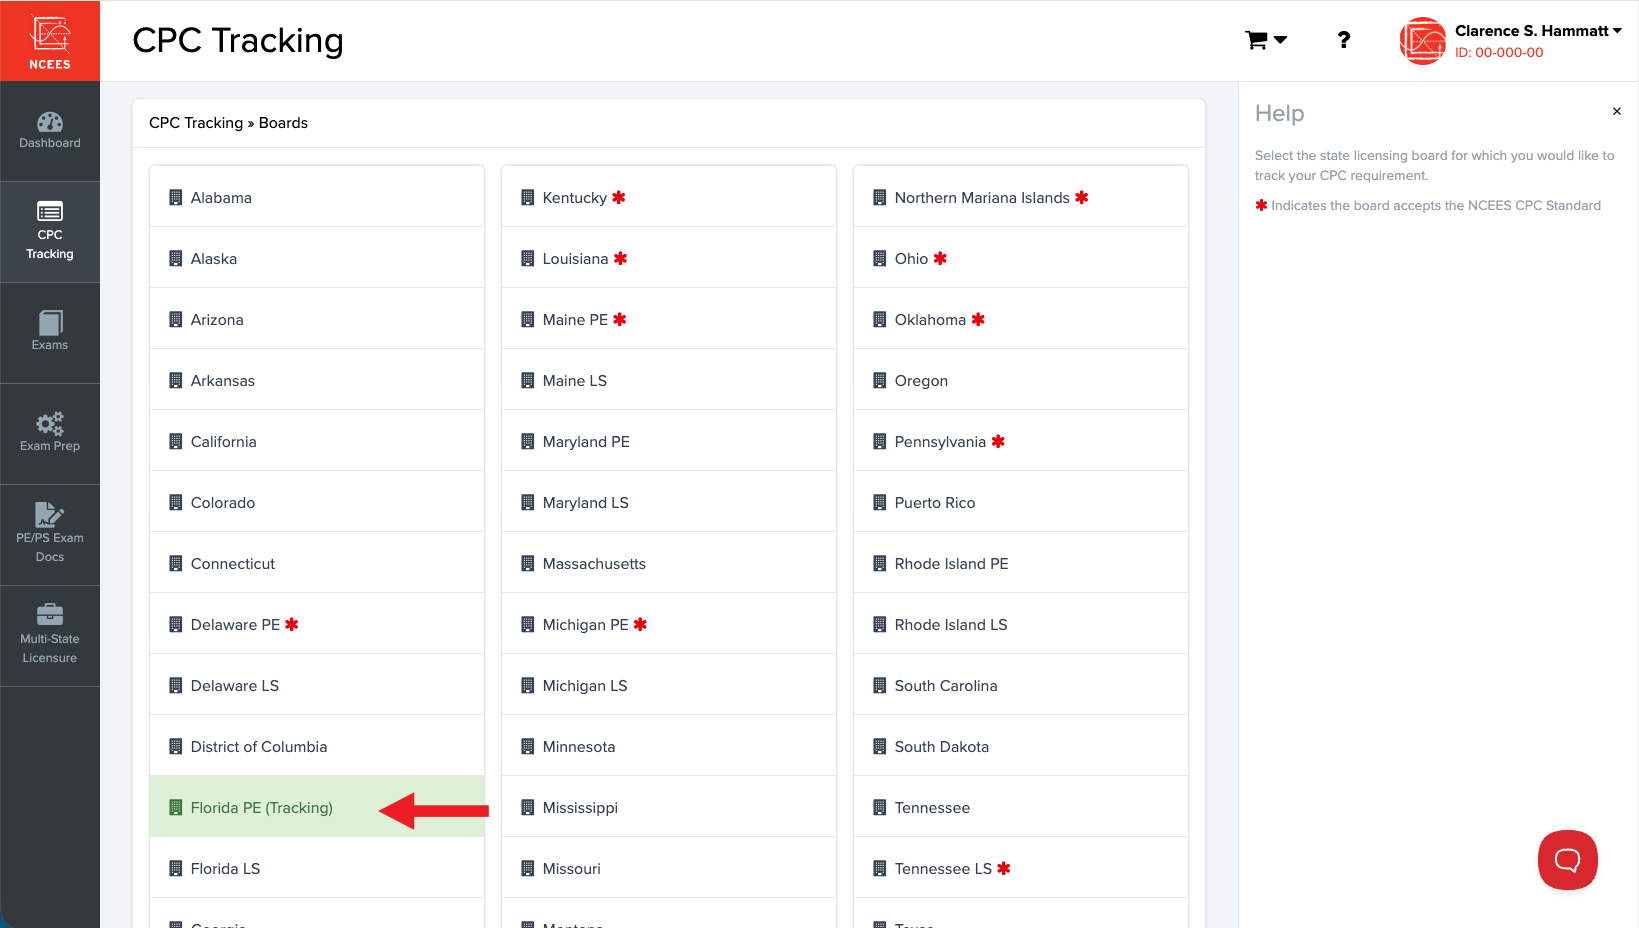Click building icon next to Colorado
Image resolution: width=1639 pixels, height=928 pixels.
coord(176,502)
